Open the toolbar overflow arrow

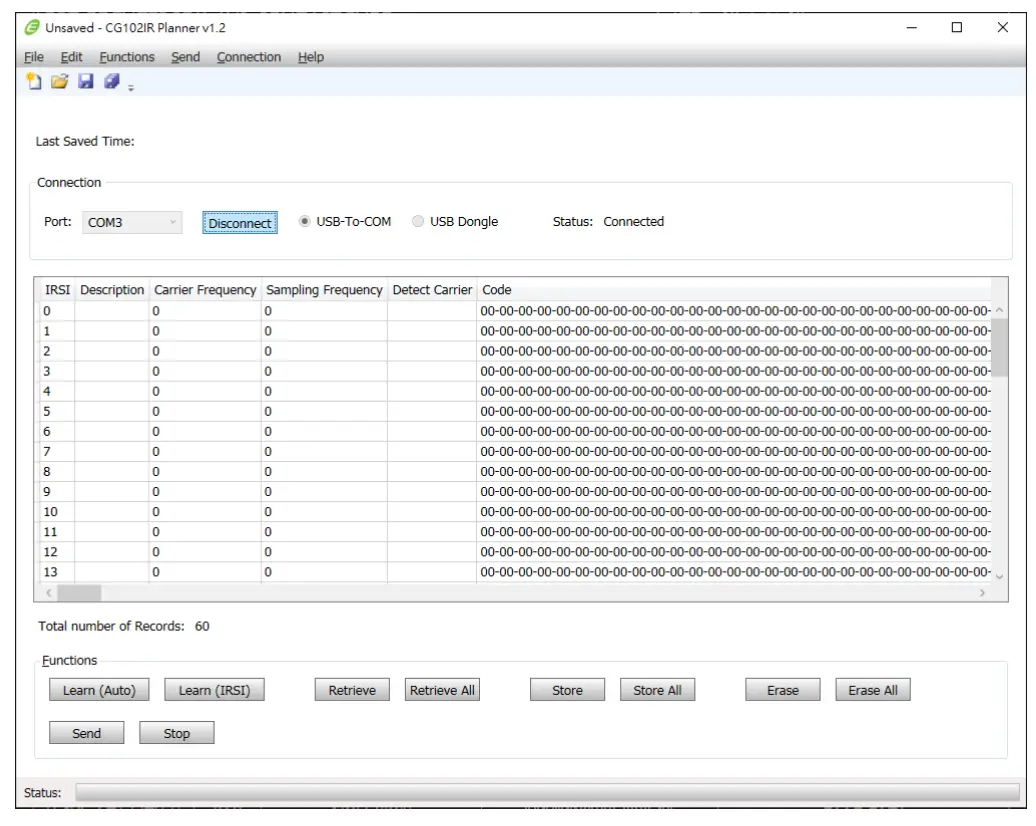click(x=131, y=88)
